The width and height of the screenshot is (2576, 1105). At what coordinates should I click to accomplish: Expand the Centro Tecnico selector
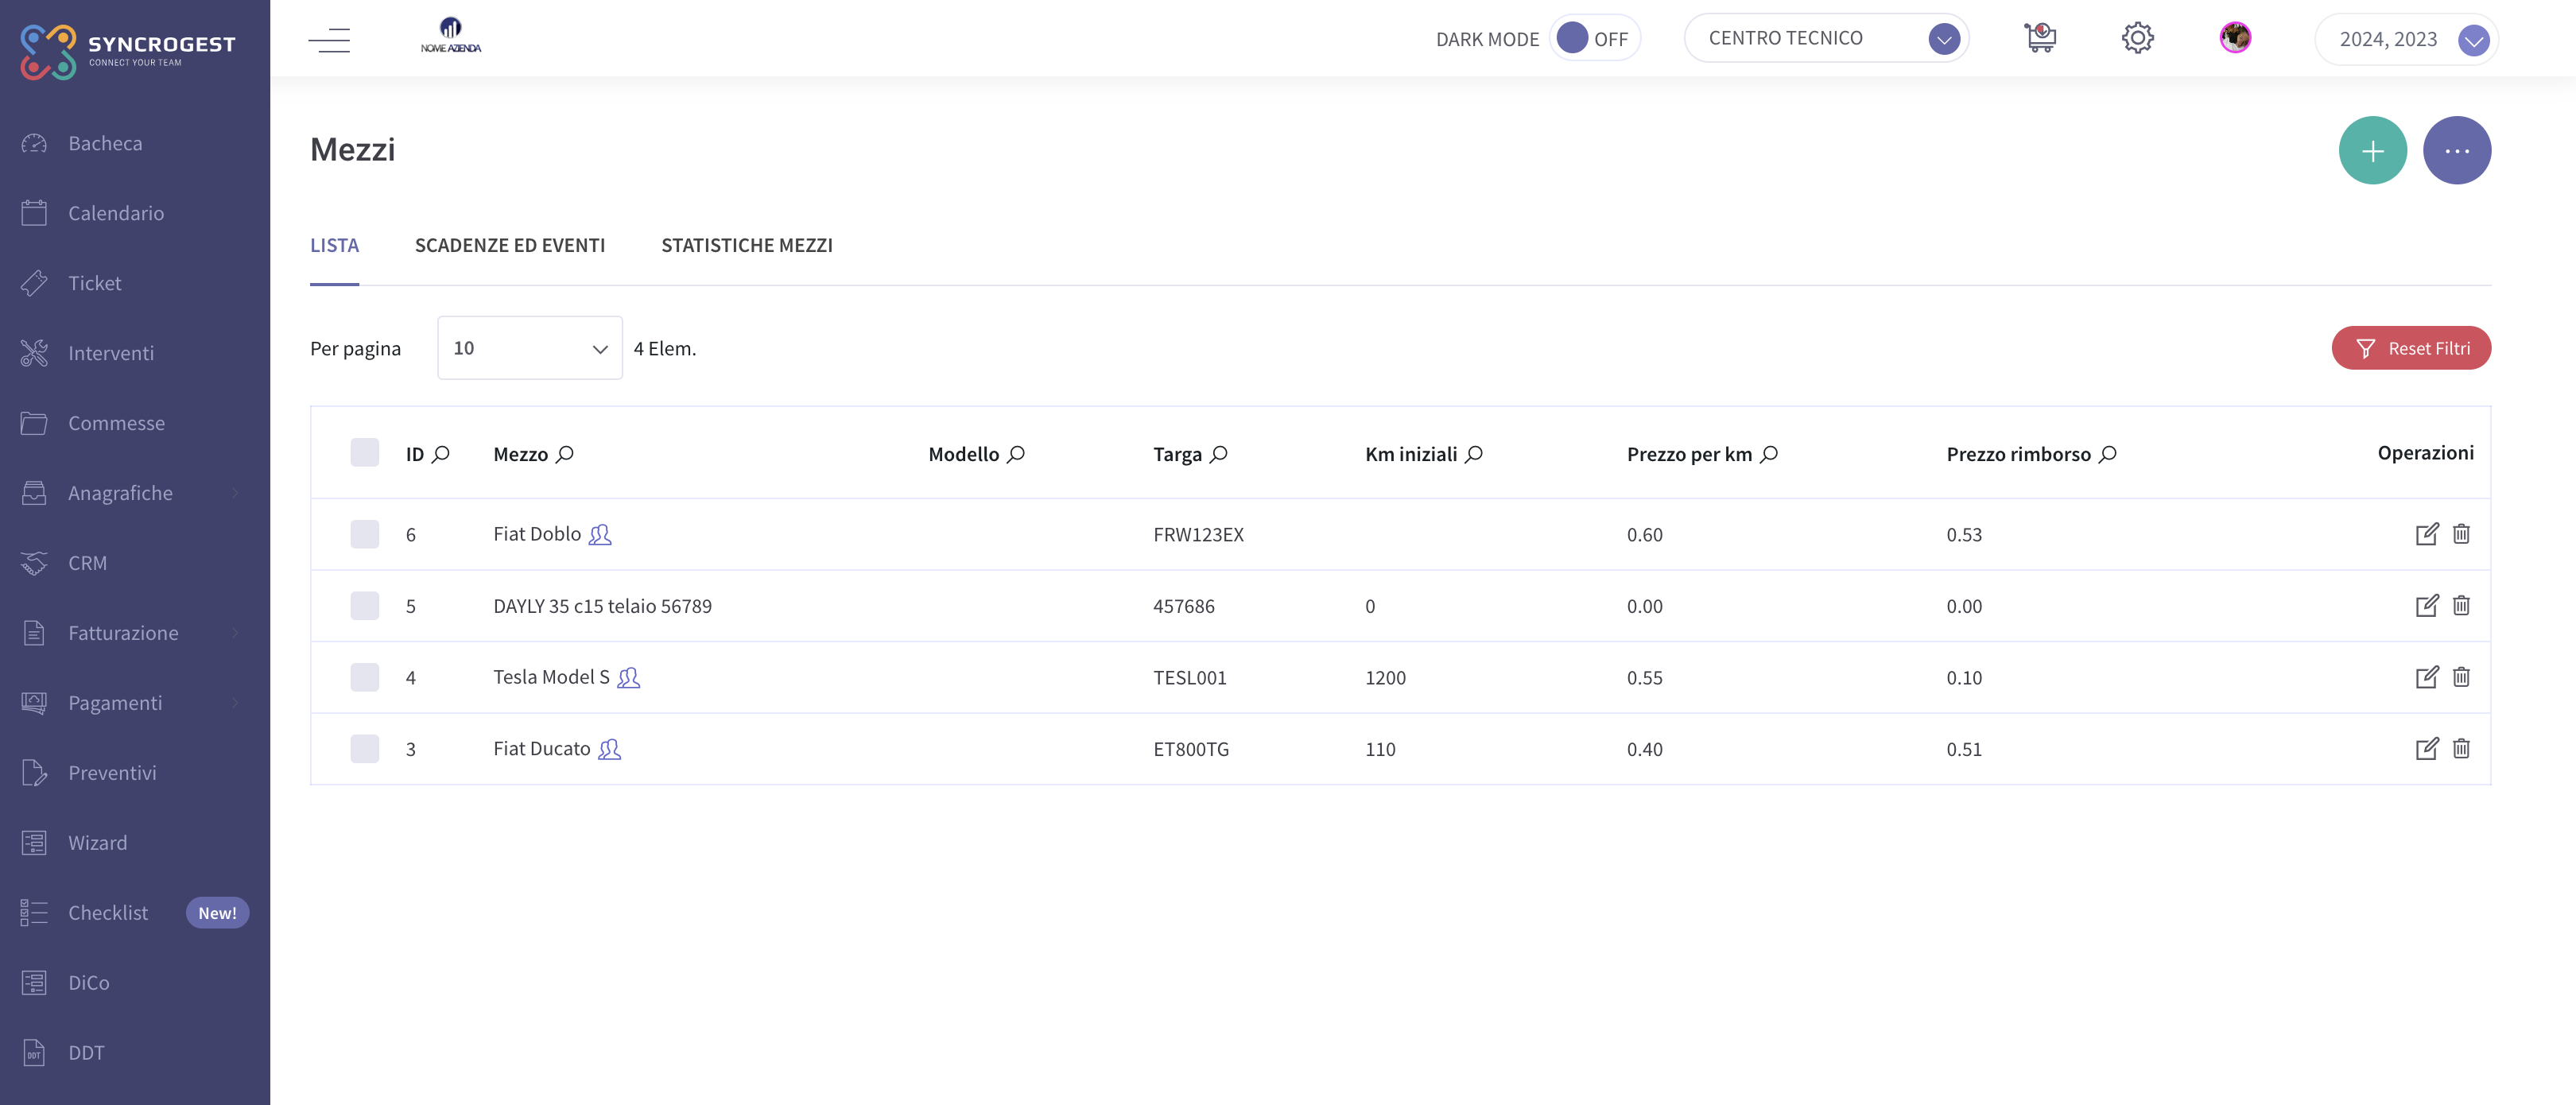point(1826,38)
